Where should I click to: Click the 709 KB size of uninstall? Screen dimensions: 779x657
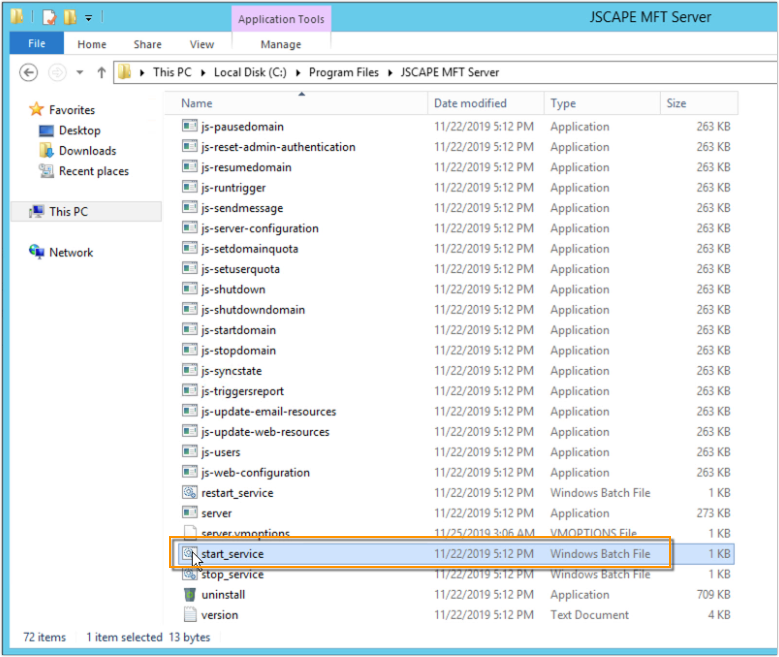click(713, 594)
